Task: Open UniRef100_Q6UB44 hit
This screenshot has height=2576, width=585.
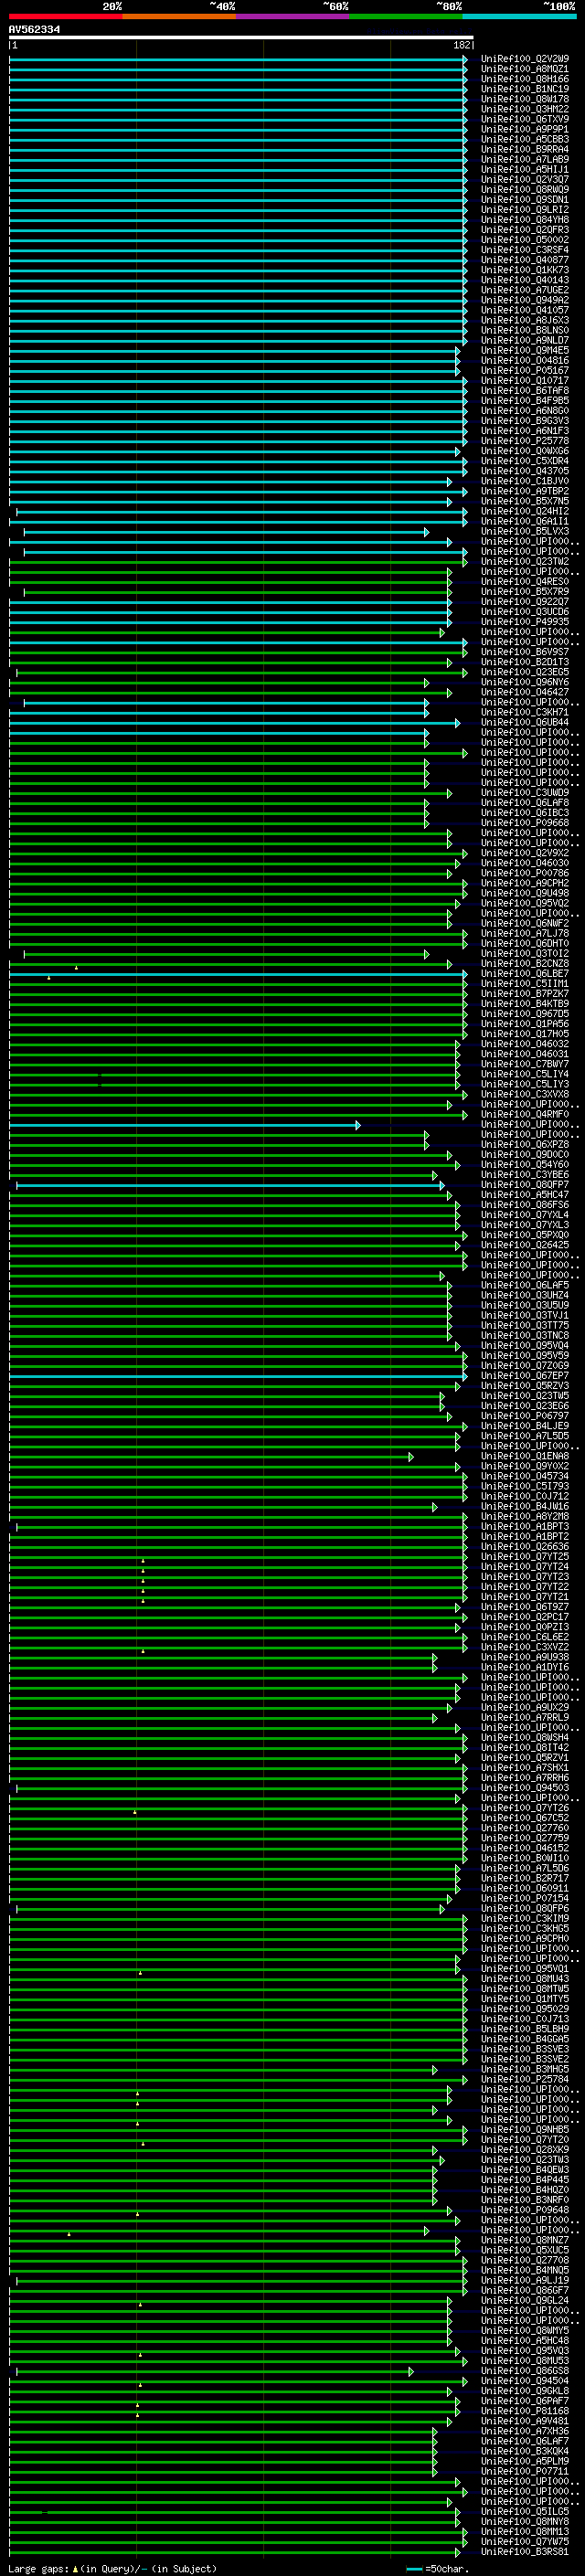Action: click(524, 722)
